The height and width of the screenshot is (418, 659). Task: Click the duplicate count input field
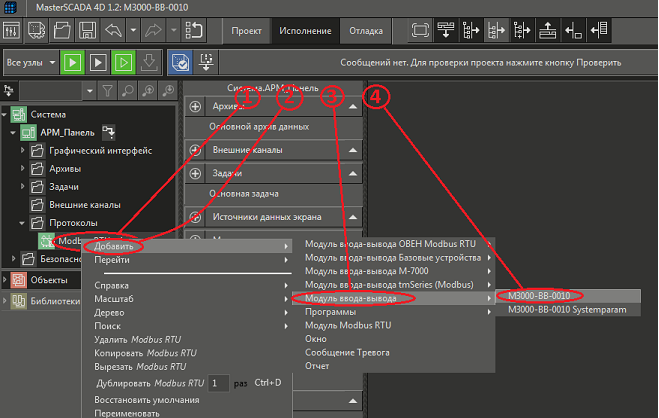pos(219,383)
